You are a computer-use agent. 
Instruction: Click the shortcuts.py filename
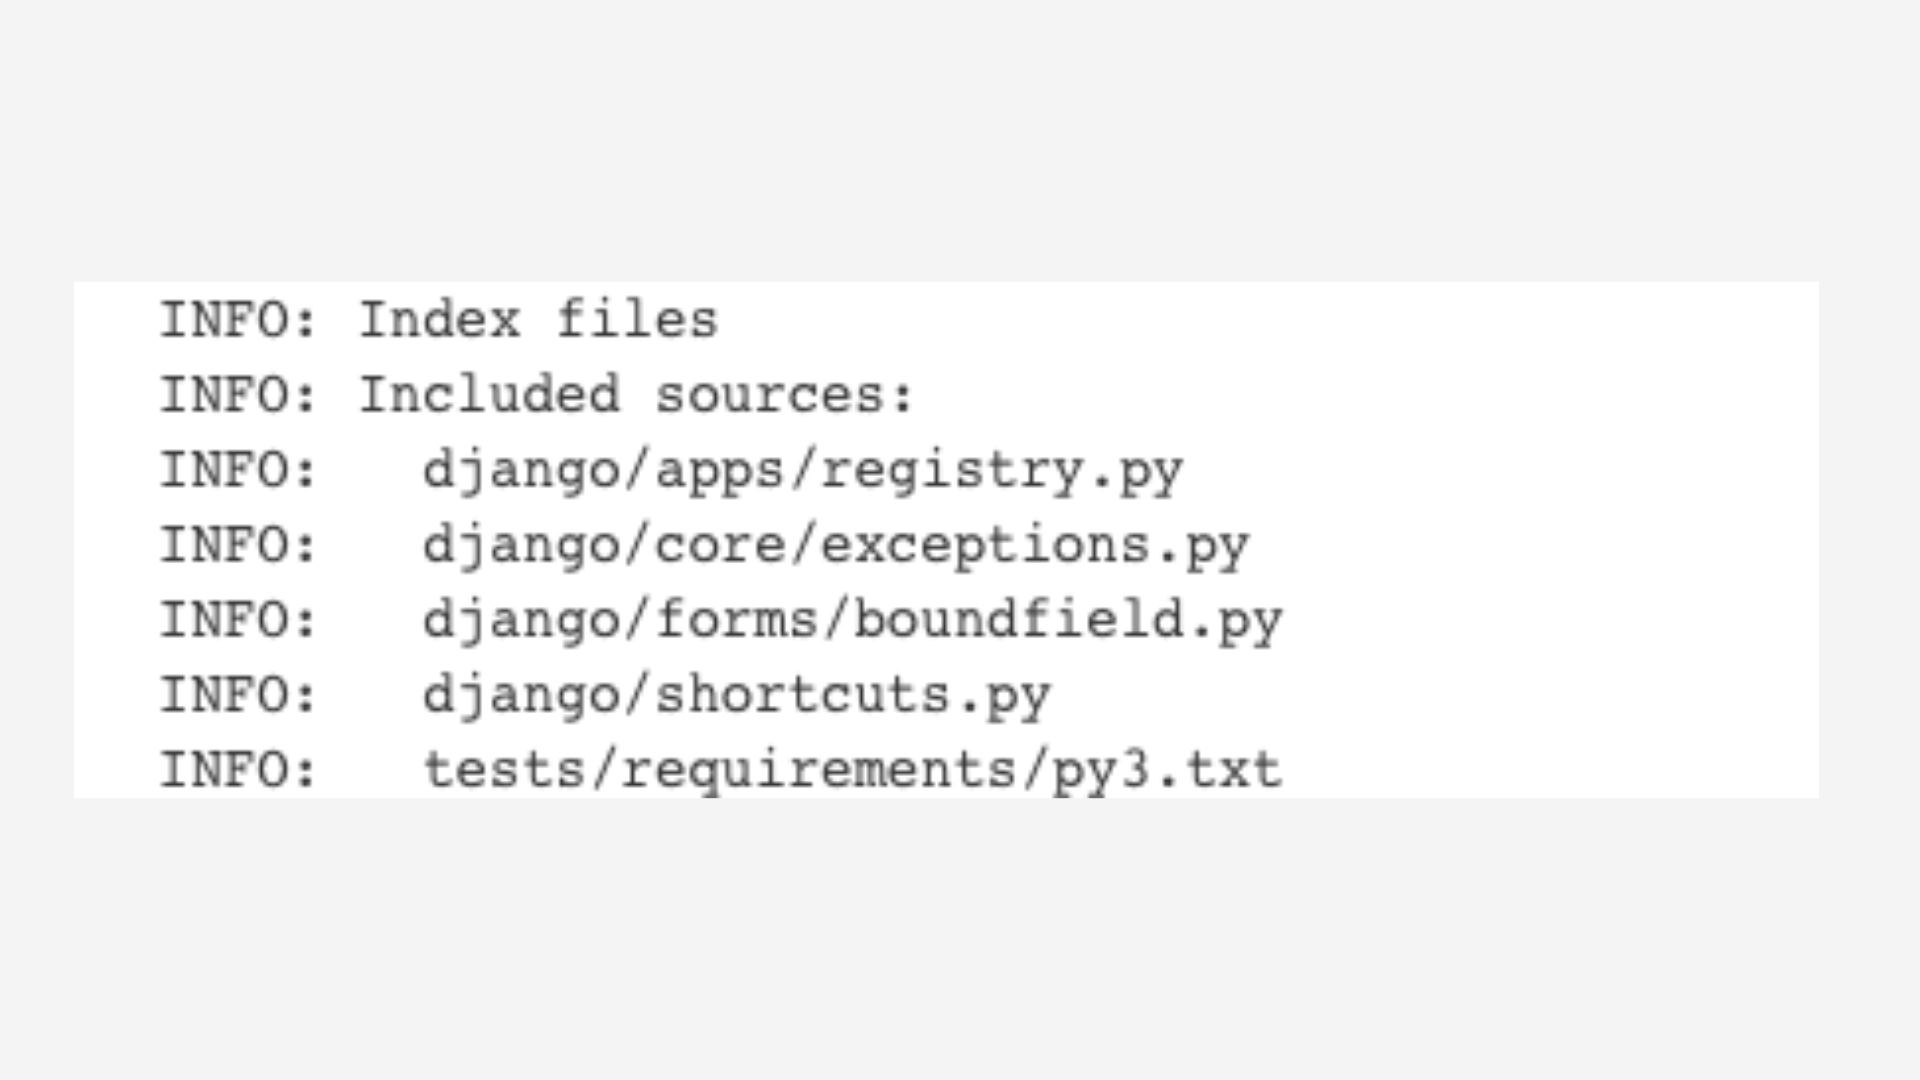pyautogui.click(x=852, y=695)
